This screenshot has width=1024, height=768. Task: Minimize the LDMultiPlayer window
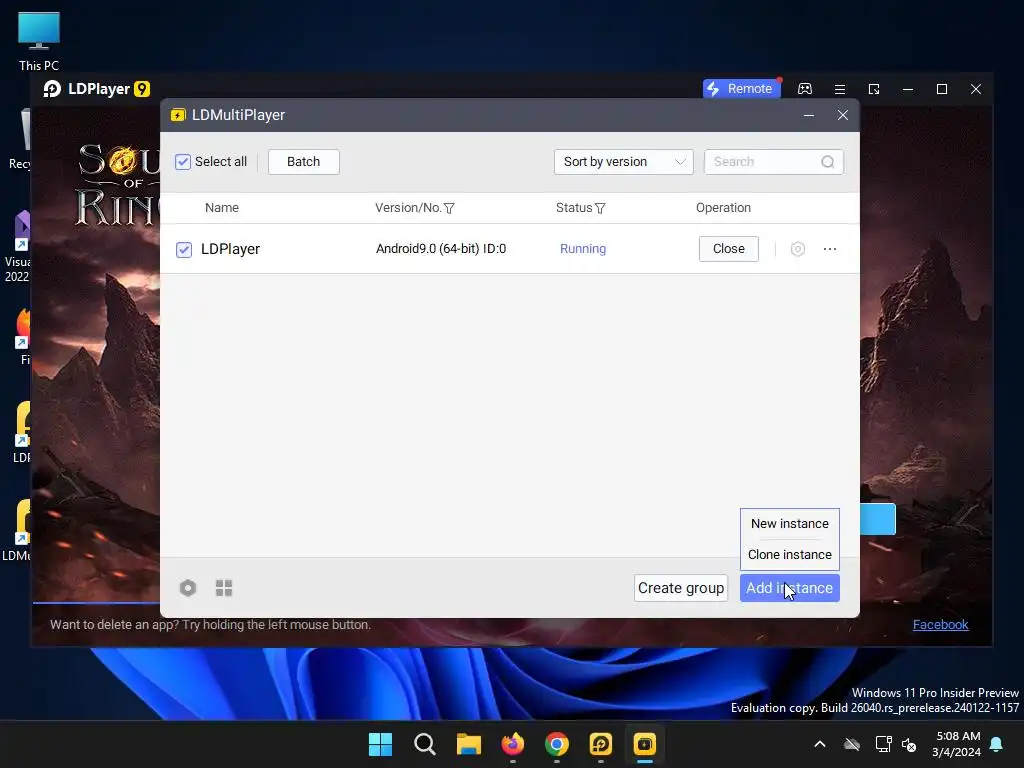point(808,115)
